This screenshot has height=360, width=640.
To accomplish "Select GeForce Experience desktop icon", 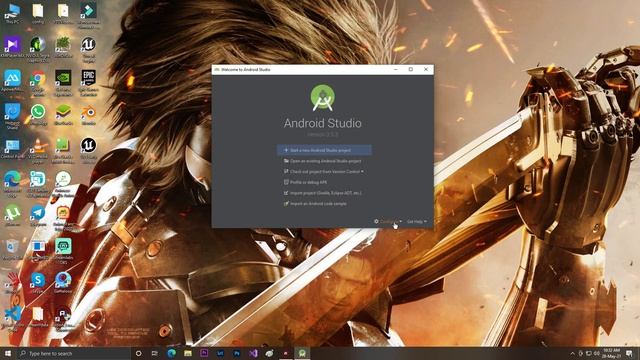I will [x=63, y=83].
